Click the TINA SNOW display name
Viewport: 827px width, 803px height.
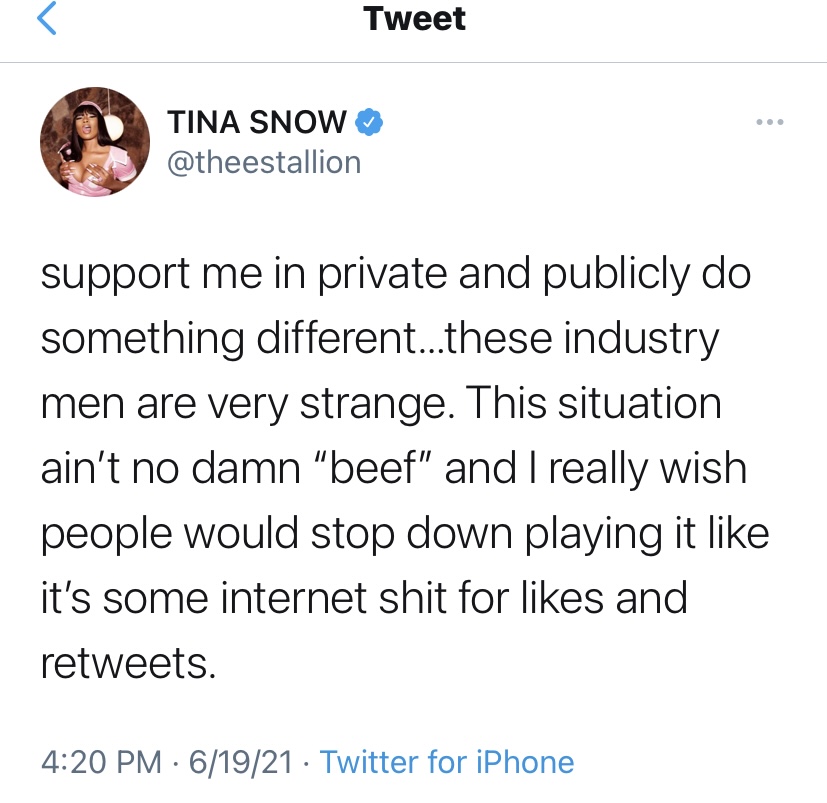[257, 122]
